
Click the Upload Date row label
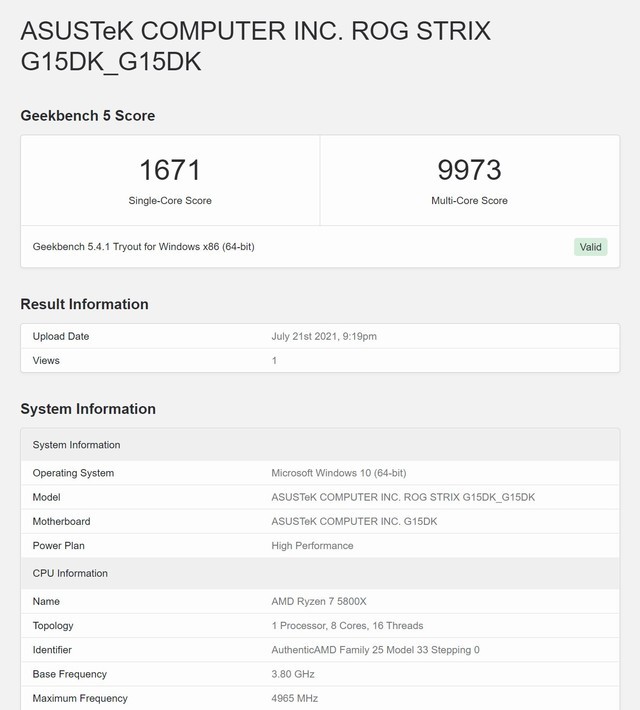pos(61,336)
